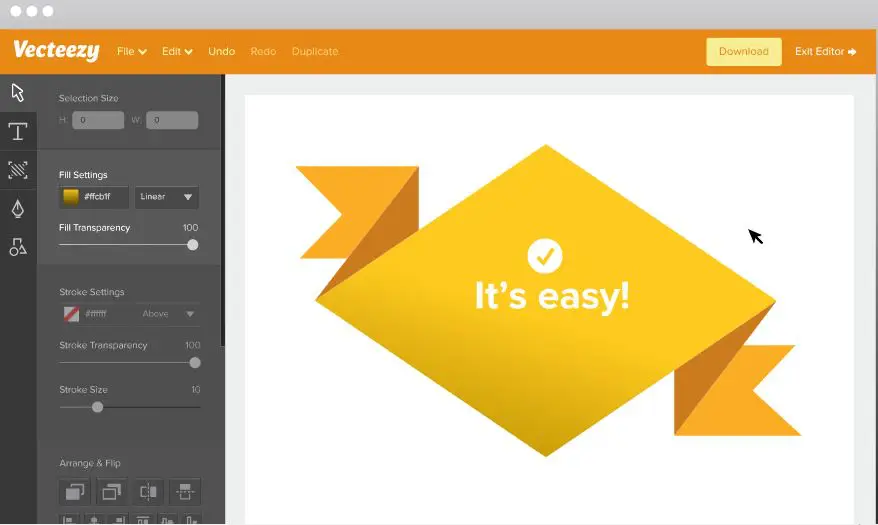This screenshot has height=525, width=878.
Task: Click Exit Editor link
Action: click(x=825, y=52)
